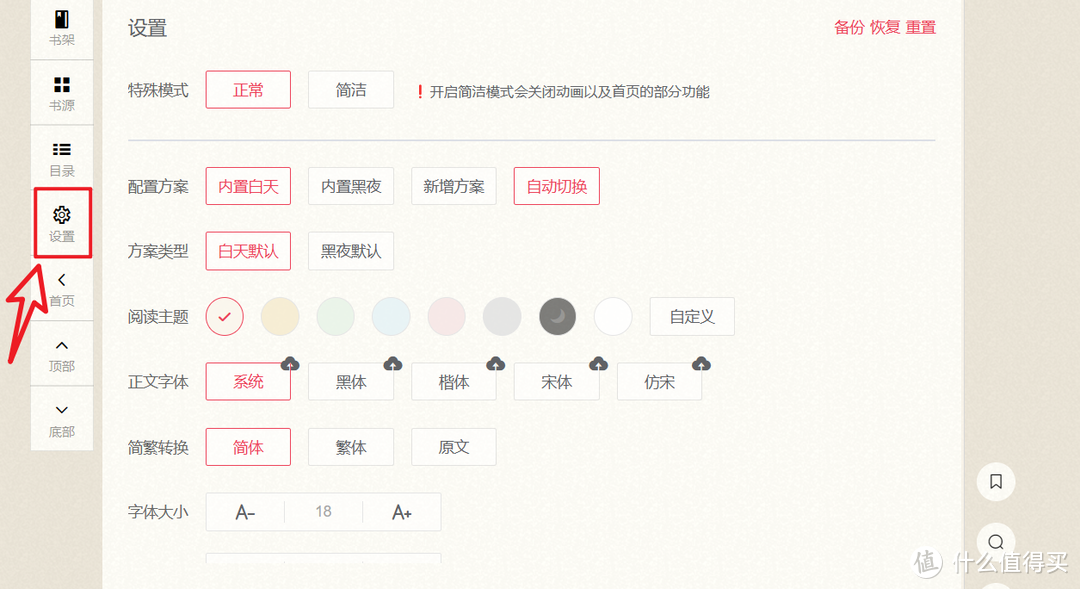The image size is (1080, 589).
Task: Choose 内置黑夜 configuration scheme
Action: [351, 186]
